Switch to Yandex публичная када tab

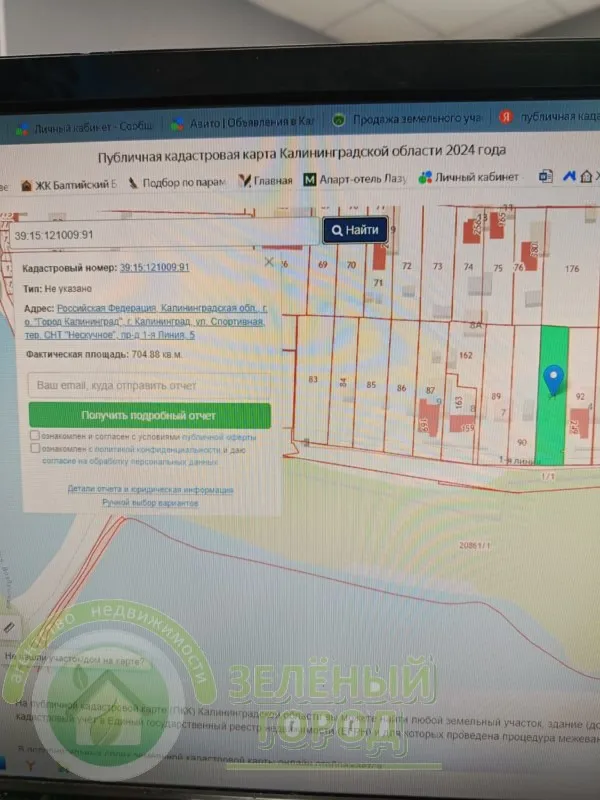pos(549,117)
